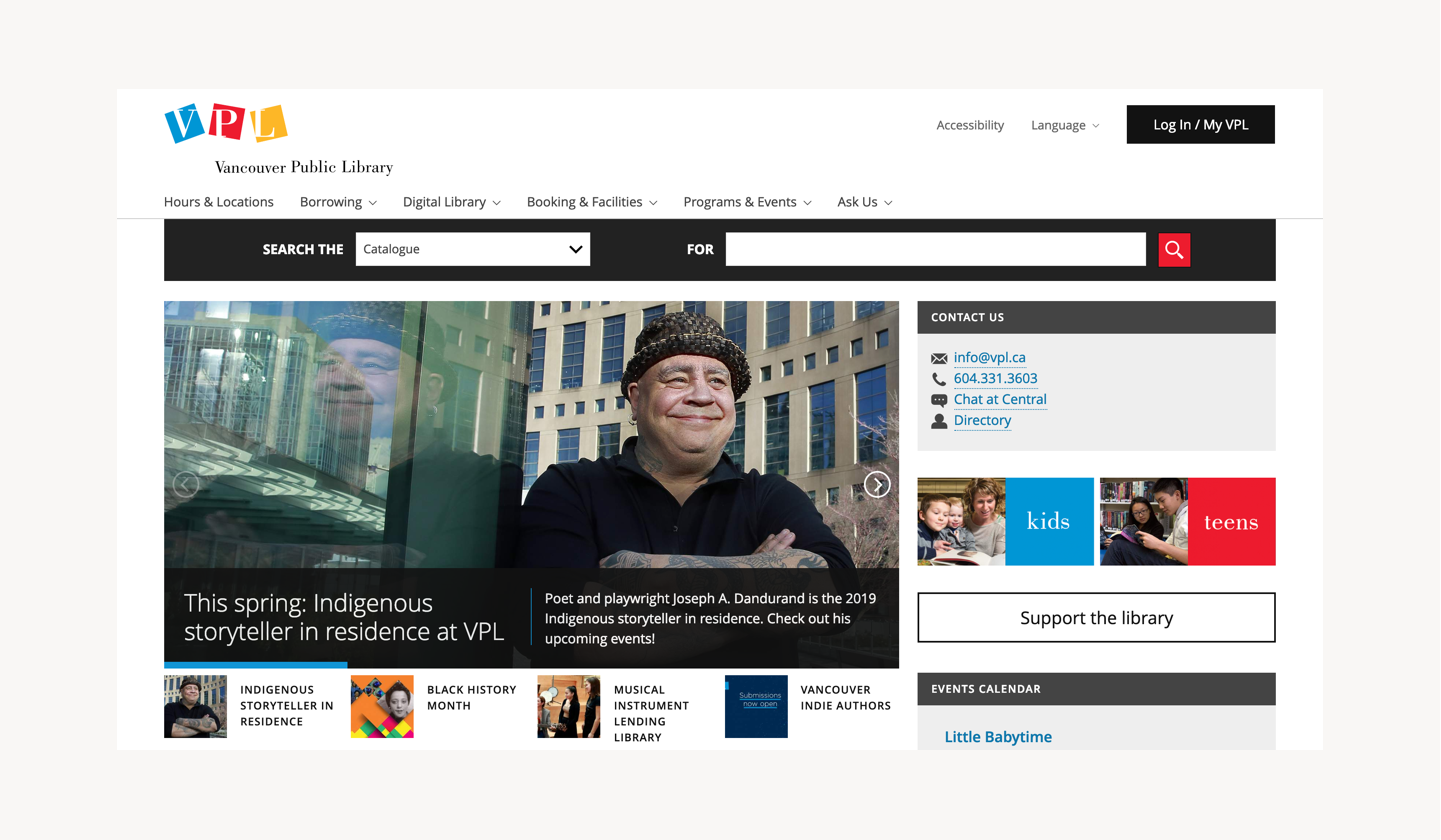Click the Support the library button
This screenshot has width=1441, height=840.
pyautogui.click(x=1096, y=618)
